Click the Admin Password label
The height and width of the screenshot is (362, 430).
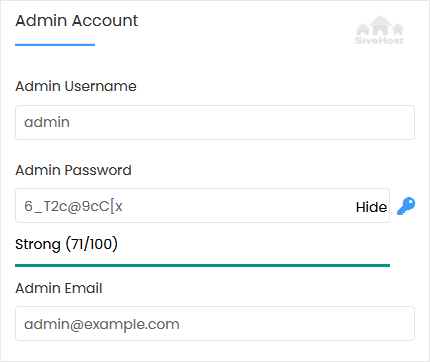point(73,170)
